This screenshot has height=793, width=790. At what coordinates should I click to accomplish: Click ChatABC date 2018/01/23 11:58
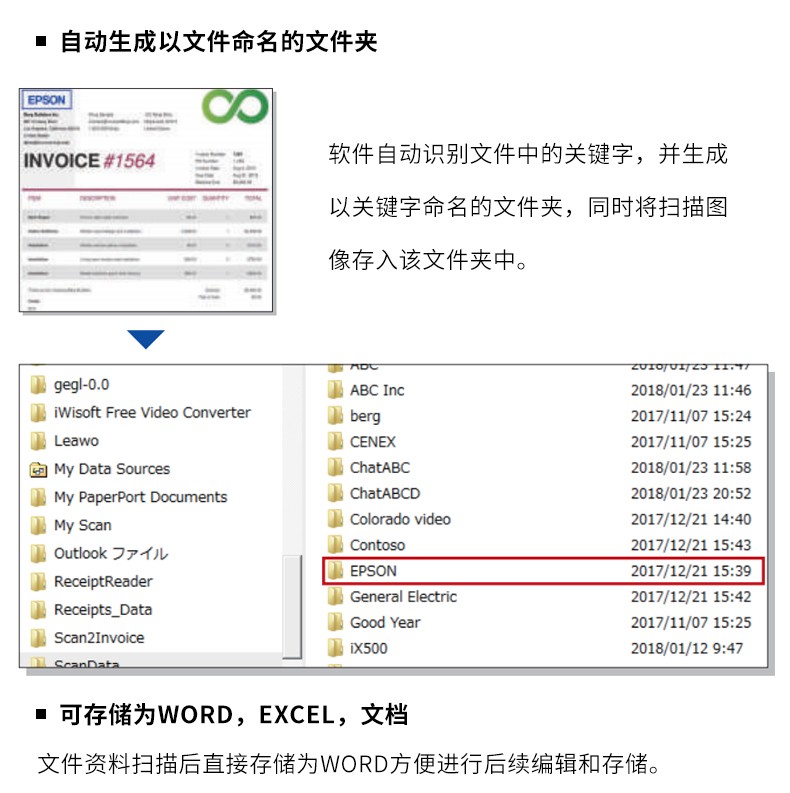(x=691, y=468)
